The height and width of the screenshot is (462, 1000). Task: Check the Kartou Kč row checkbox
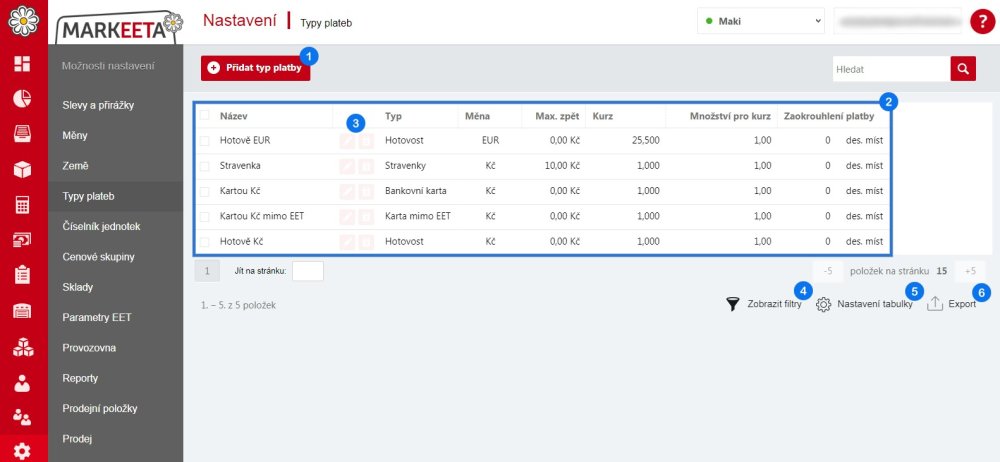[205, 191]
